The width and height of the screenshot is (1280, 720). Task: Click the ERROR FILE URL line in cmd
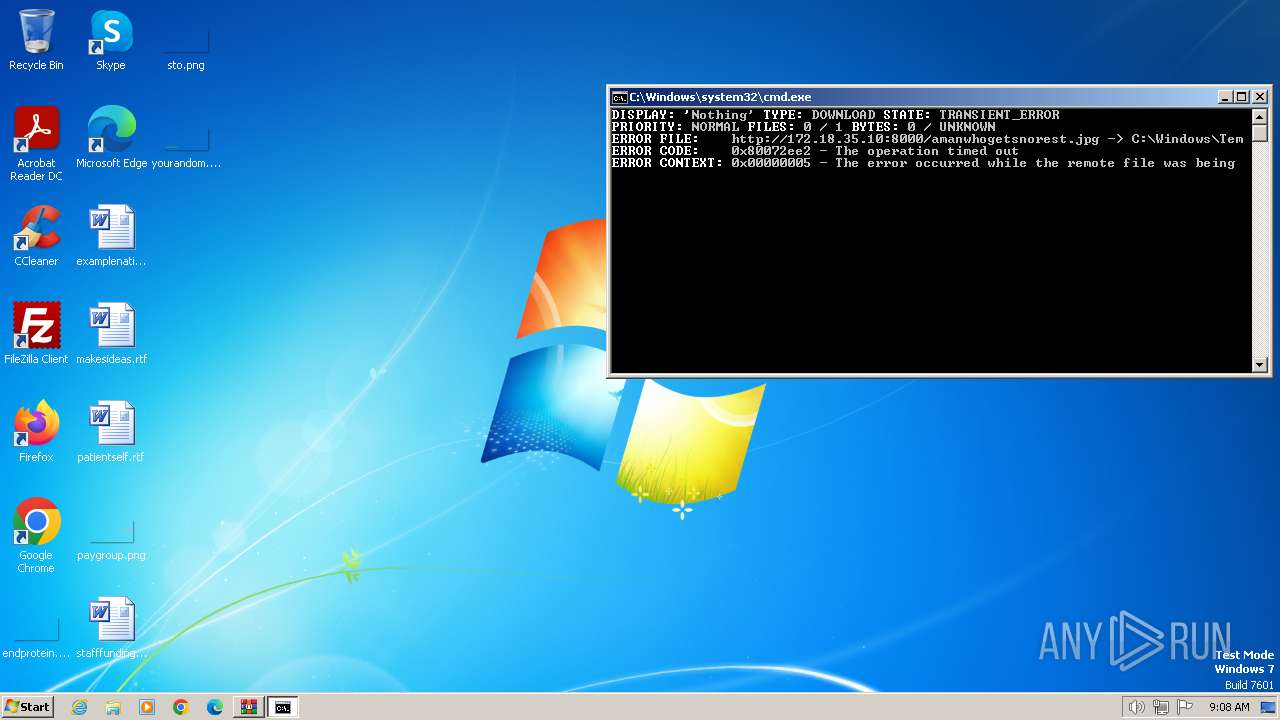(x=927, y=139)
